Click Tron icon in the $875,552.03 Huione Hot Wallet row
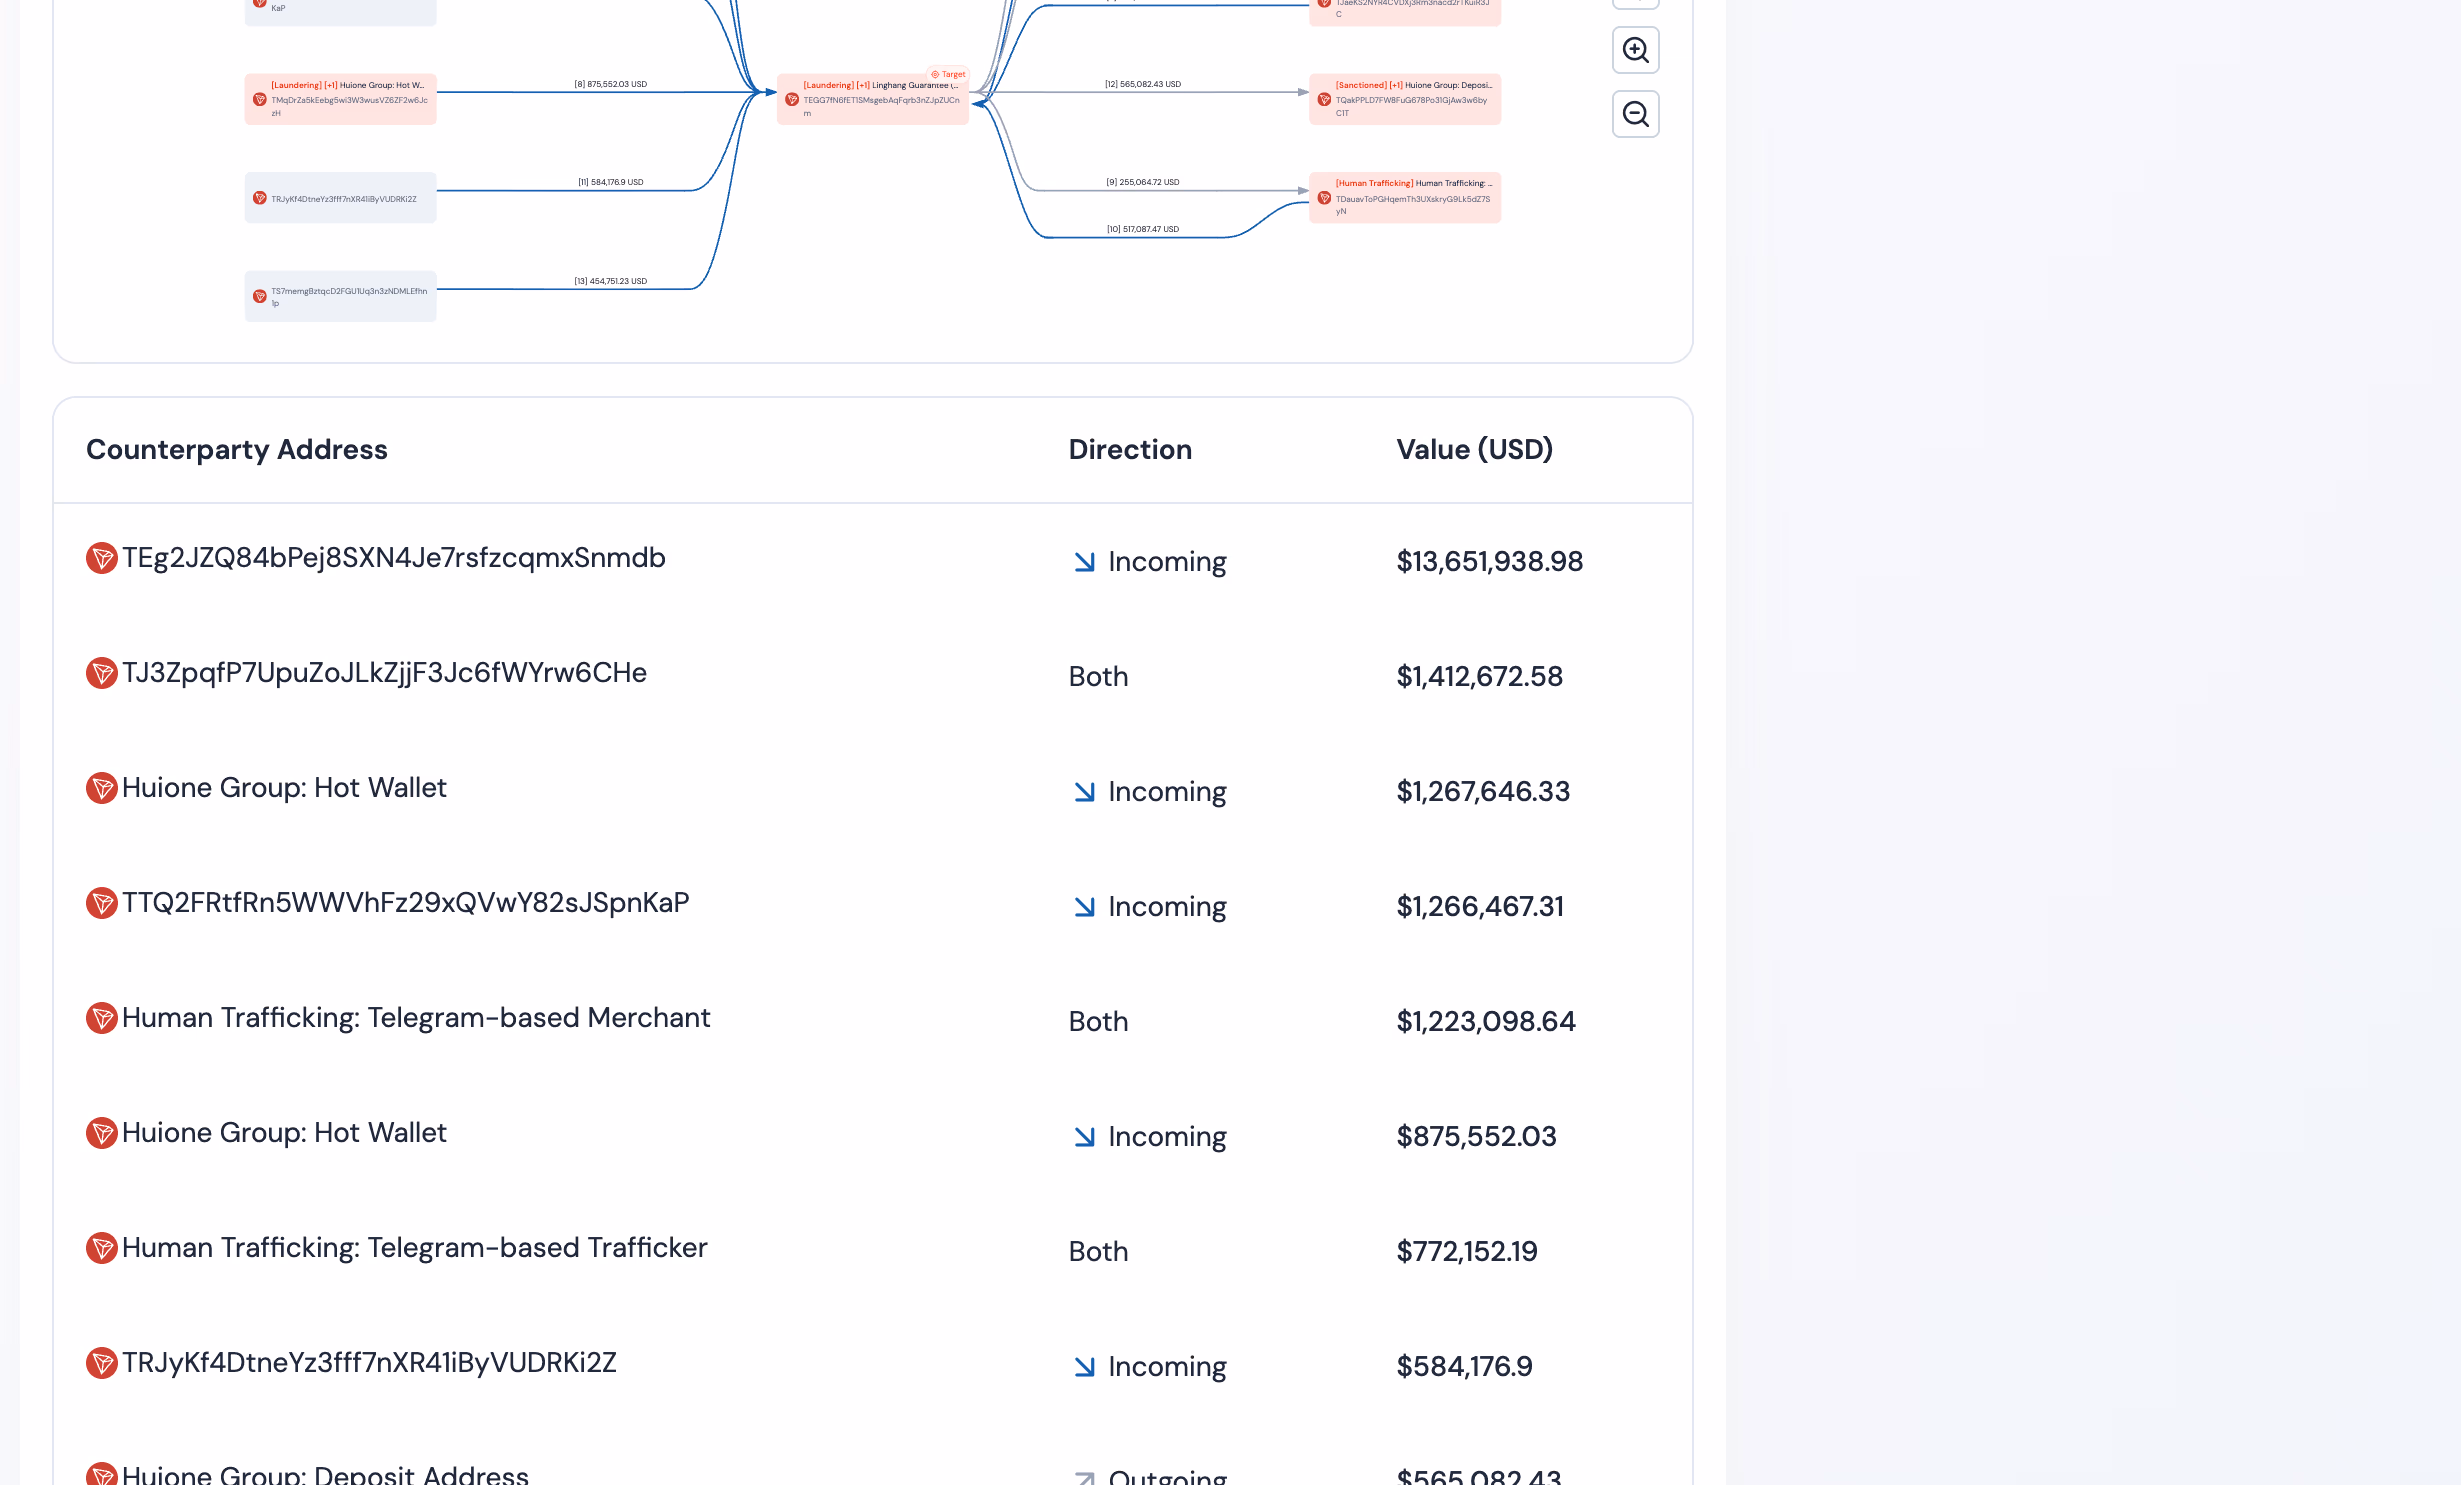This screenshot has height=1485, width=2461. click(x=102, y=1133)
